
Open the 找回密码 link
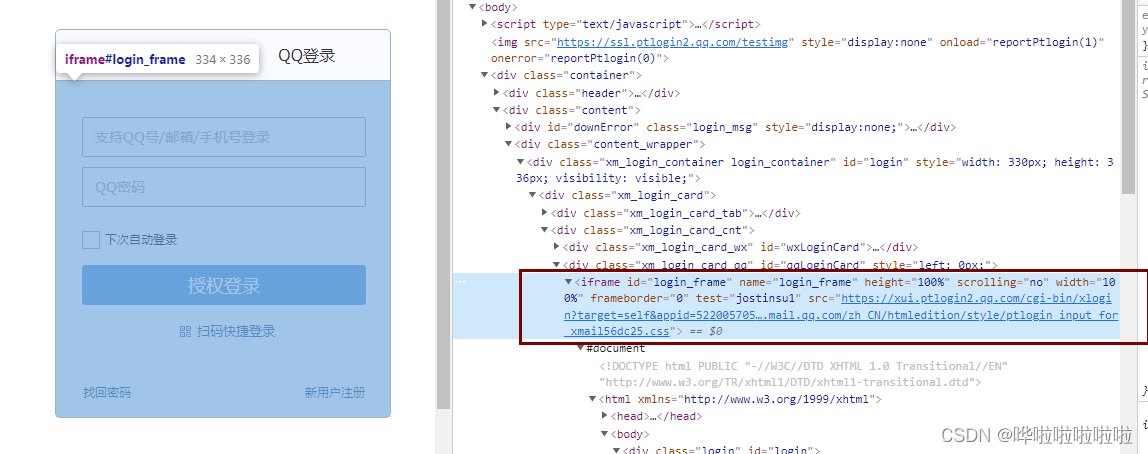[x=107, y=392]
